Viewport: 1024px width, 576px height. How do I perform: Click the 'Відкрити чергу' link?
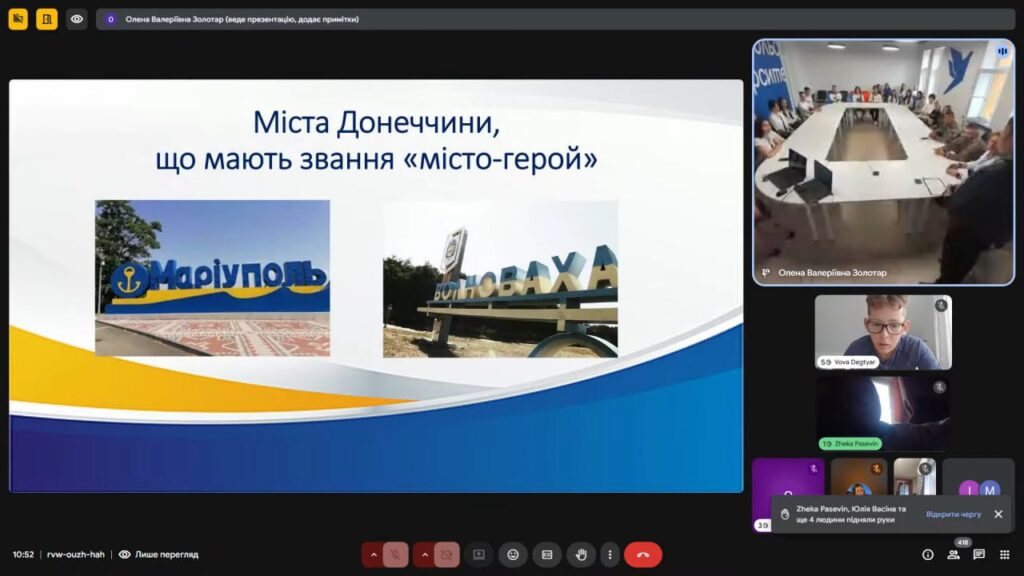click(x=953, y=514)
